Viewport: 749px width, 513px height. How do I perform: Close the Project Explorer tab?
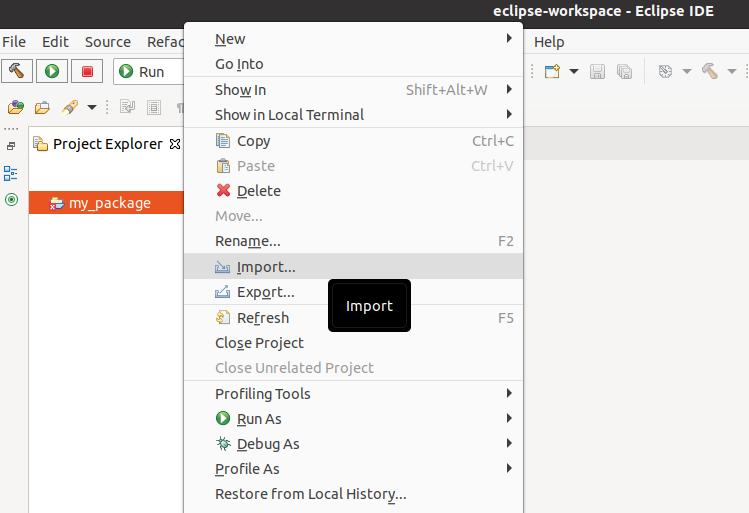pos(175,144)
